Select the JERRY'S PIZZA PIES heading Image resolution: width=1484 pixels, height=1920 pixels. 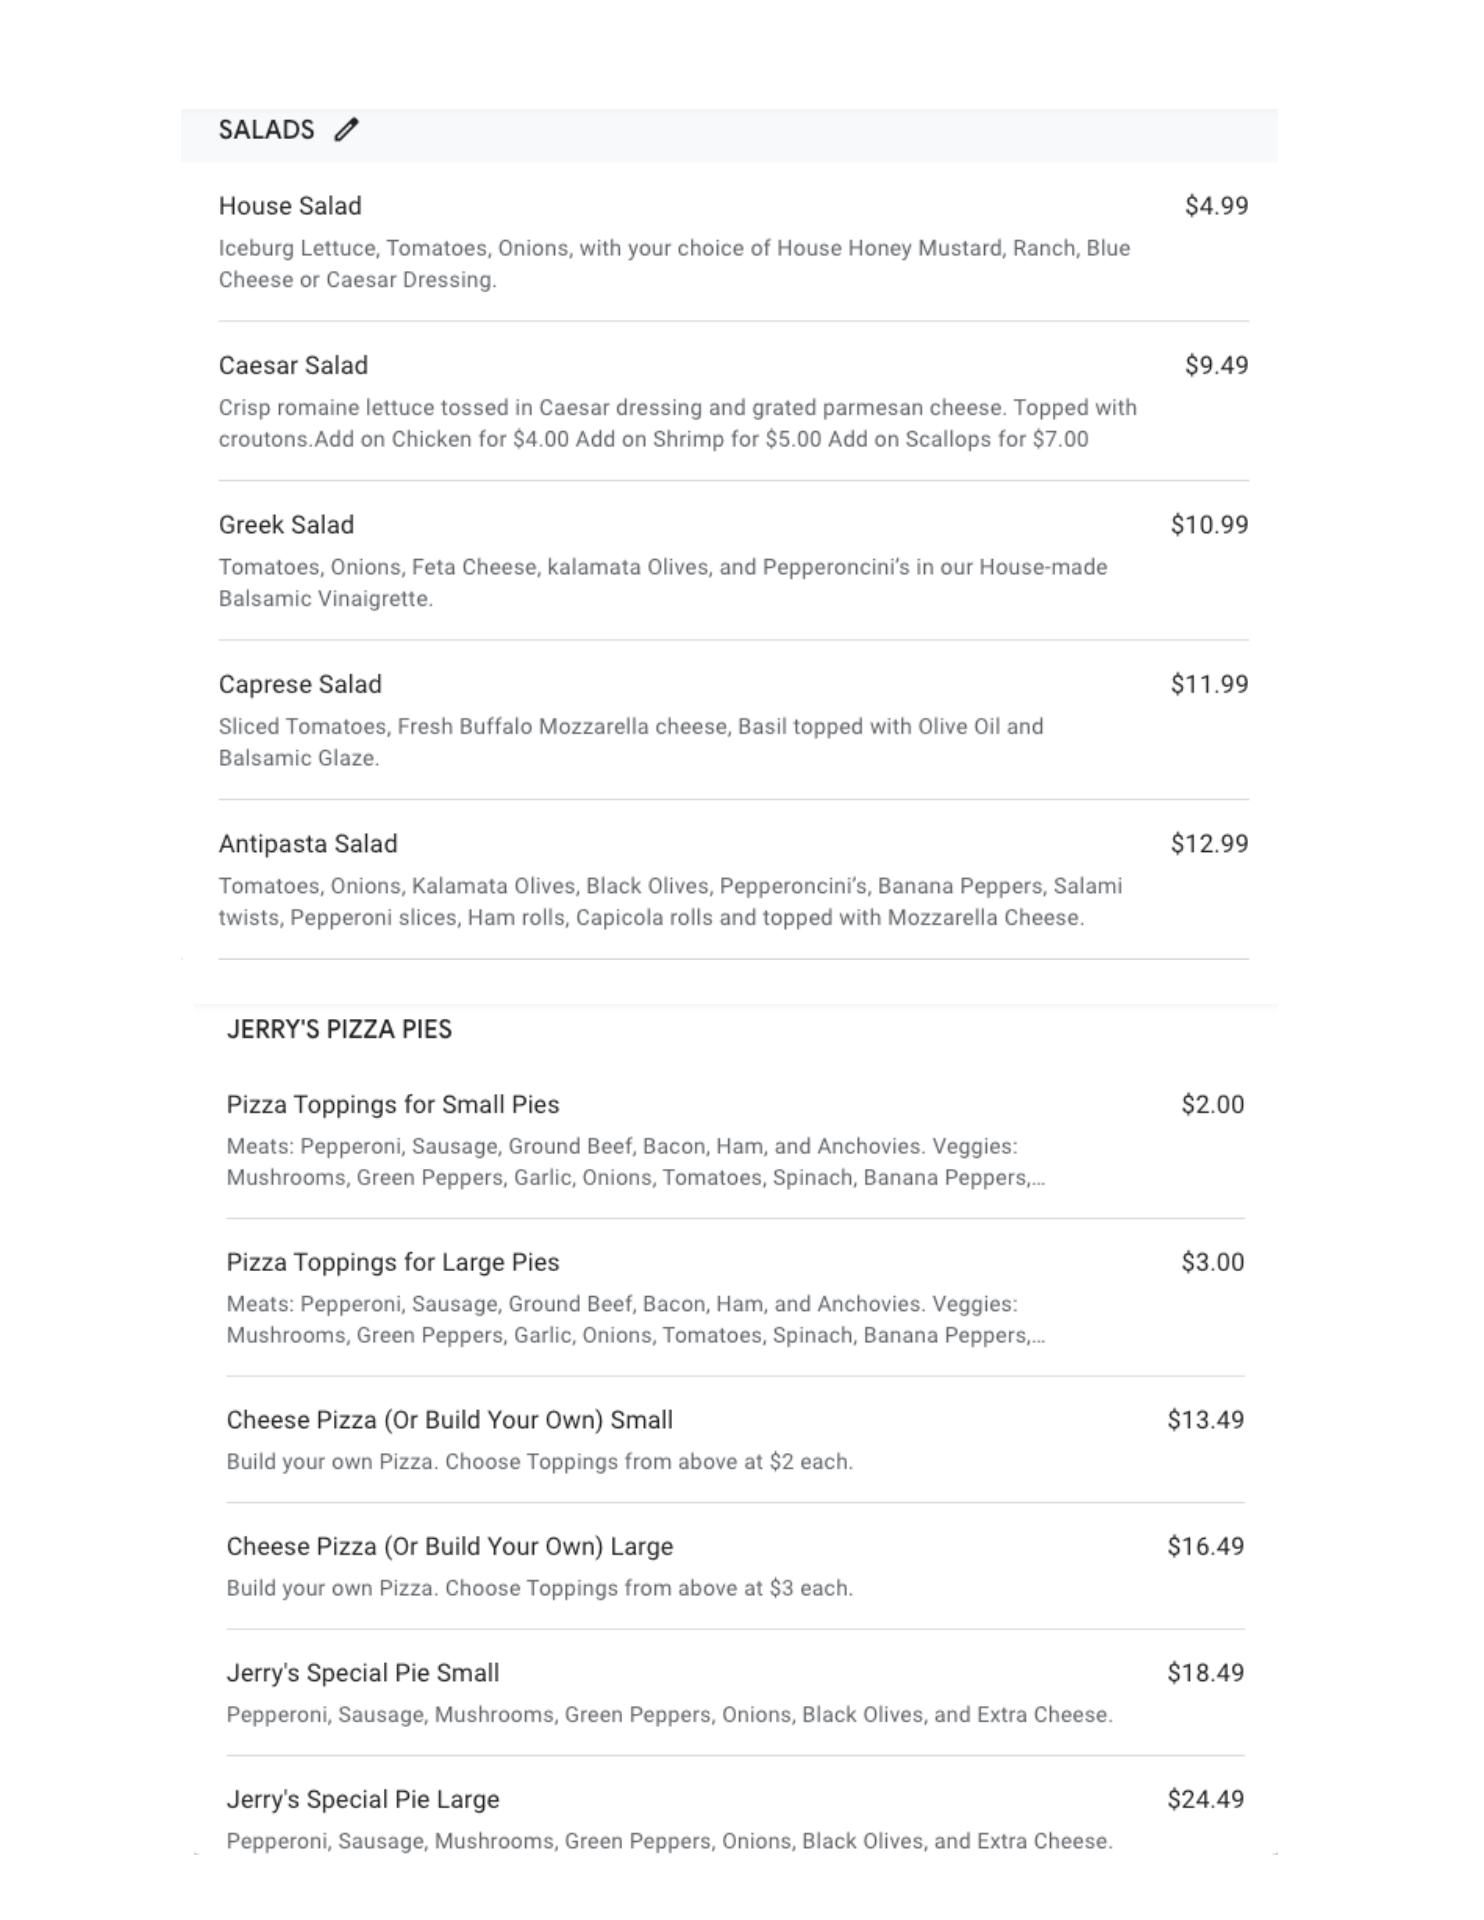[x=339, y=1029]
